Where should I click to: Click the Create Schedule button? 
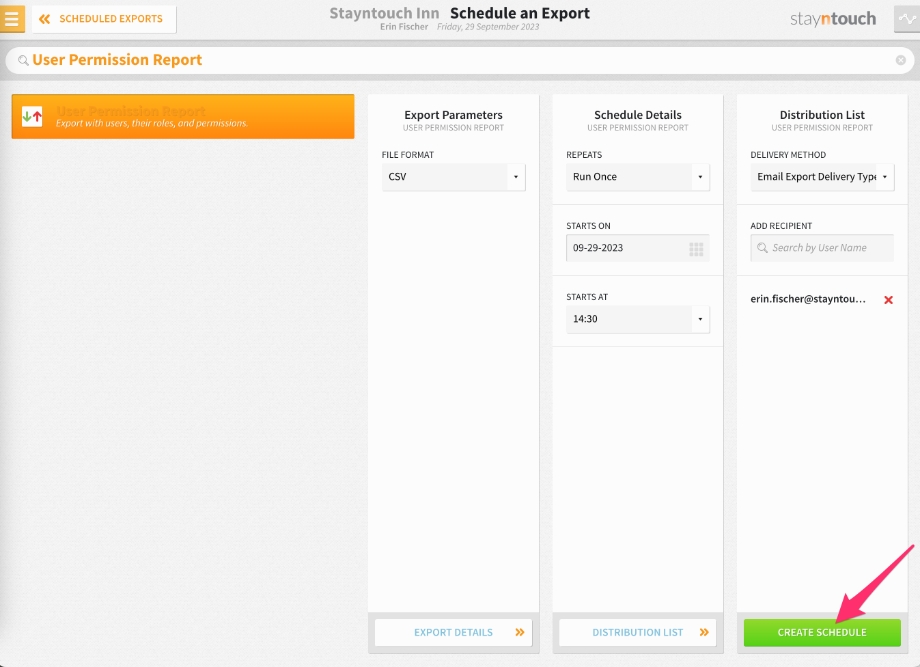822,632
